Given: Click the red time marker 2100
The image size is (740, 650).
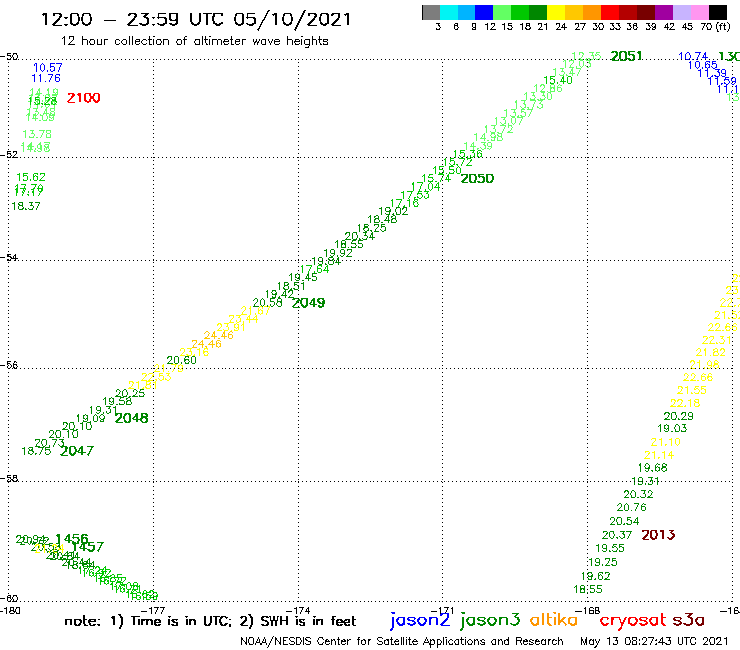Looking at the screenshot, I should pos(84,98).
